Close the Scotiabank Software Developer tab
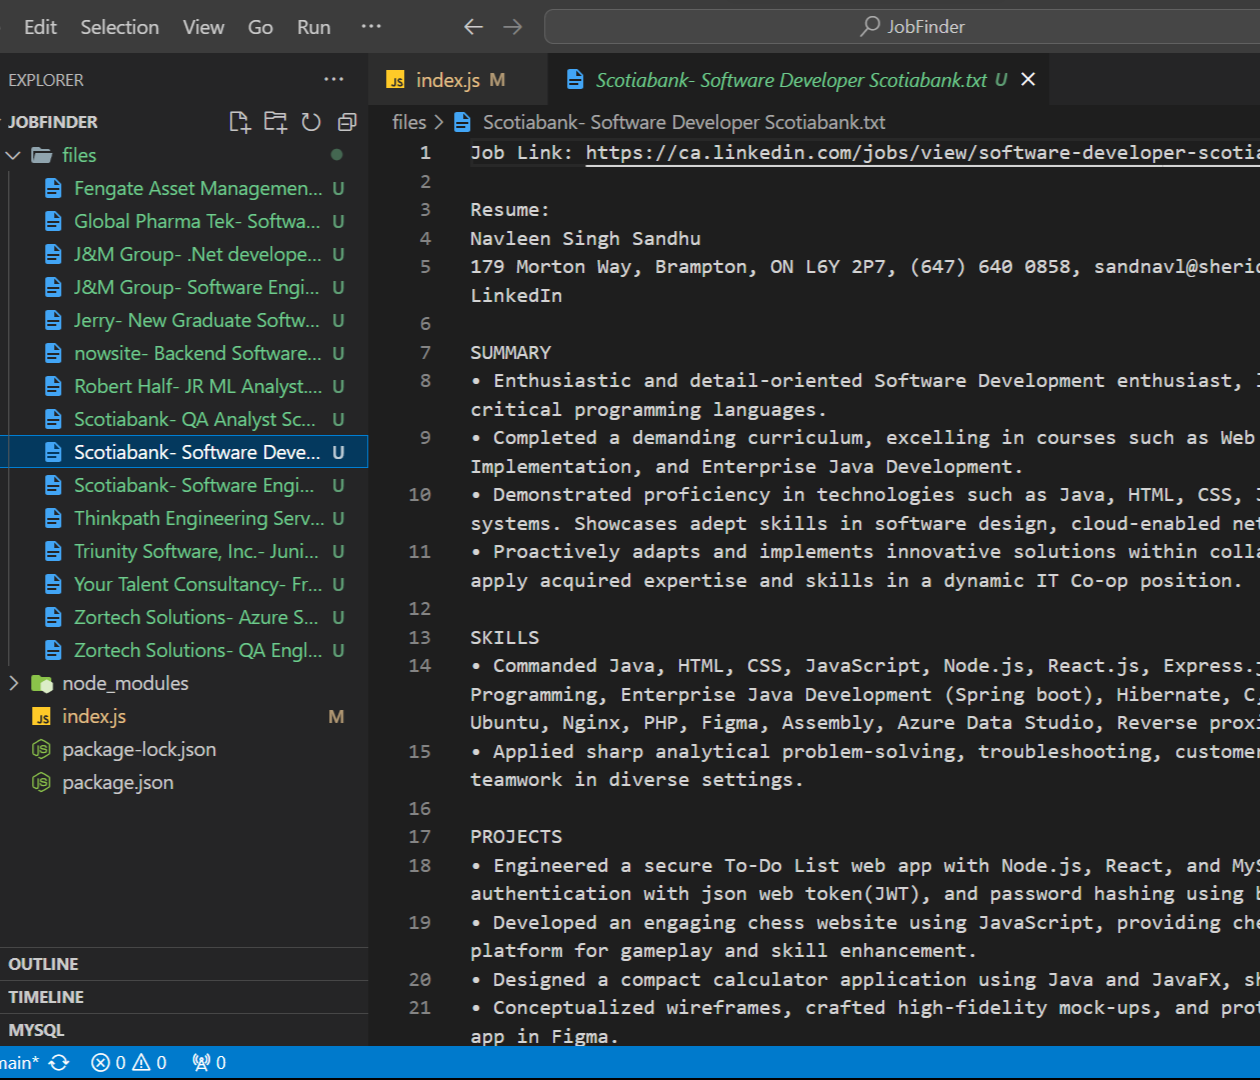Viewport: 1260px width, 1080px height. (1028, 79)
